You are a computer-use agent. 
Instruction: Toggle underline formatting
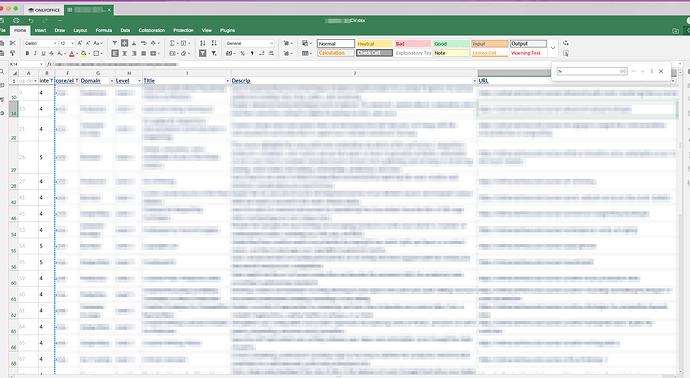43,53
